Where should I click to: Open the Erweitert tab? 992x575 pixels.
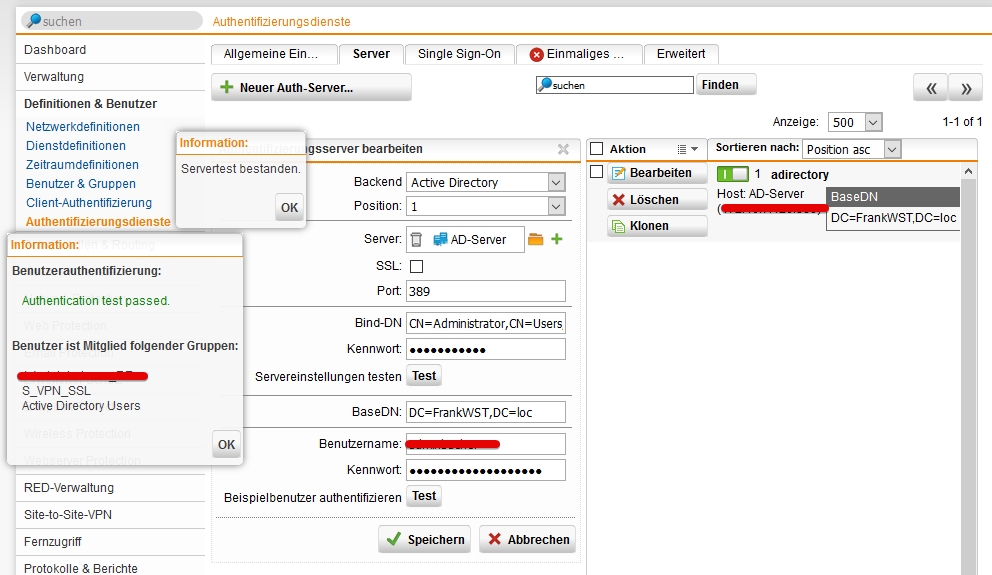[681, 54]
